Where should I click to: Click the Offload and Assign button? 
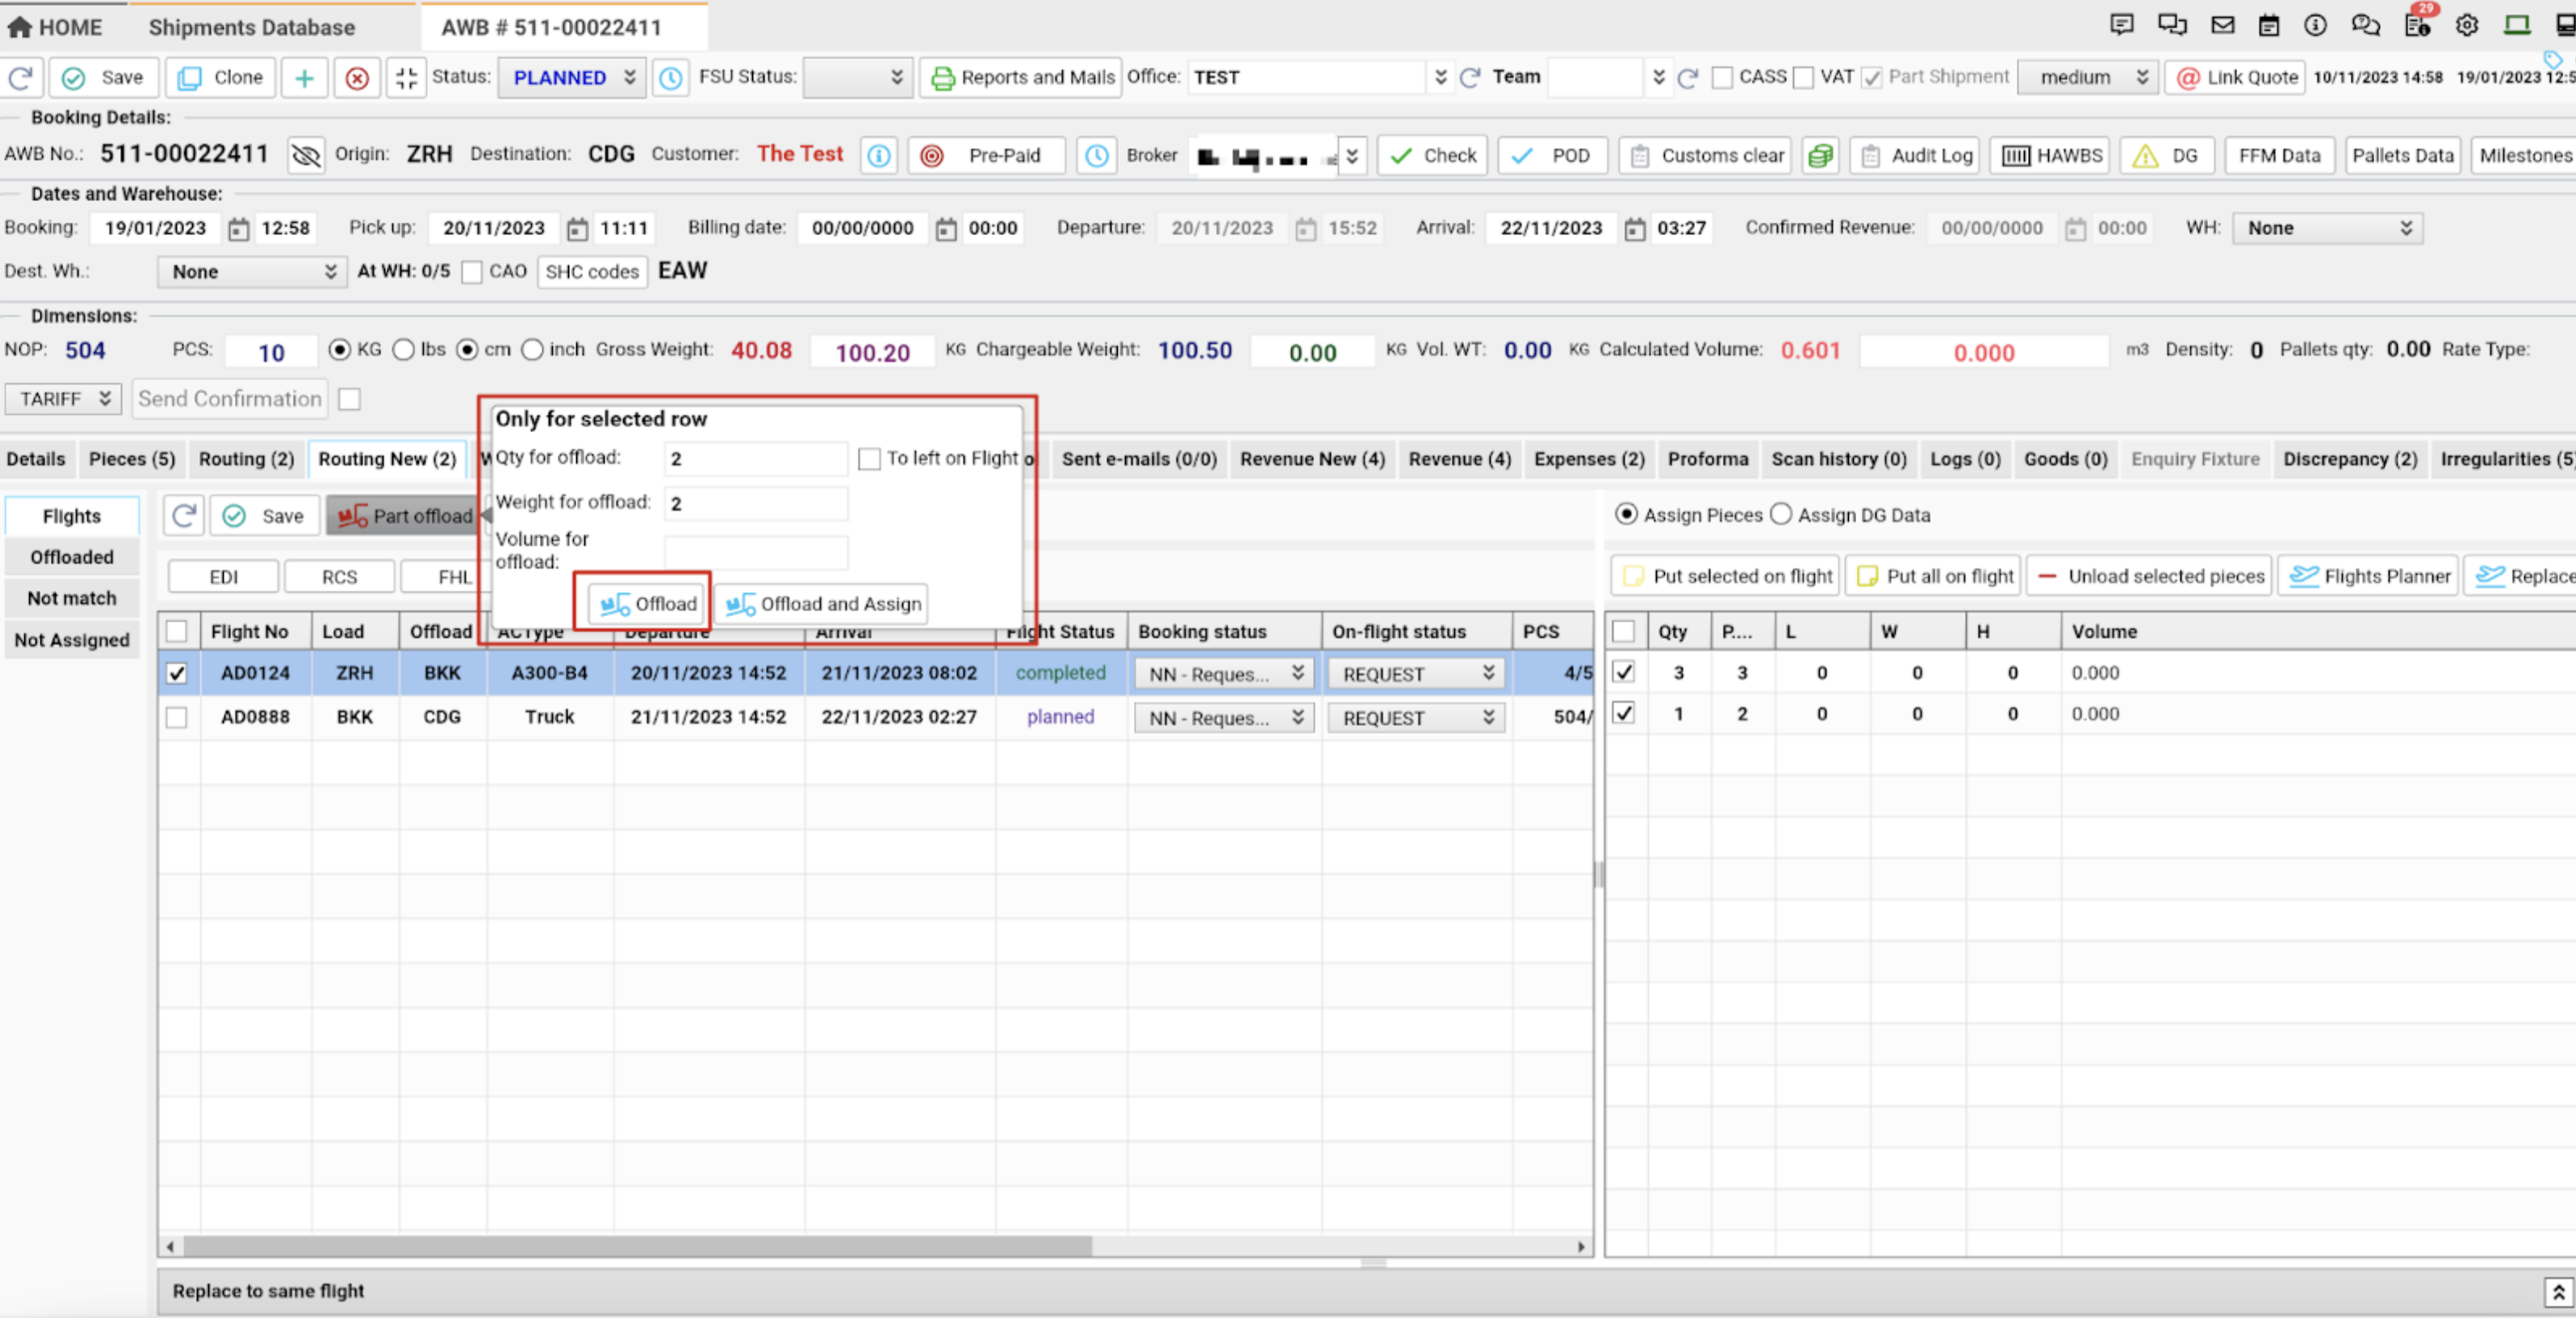click(822, 604)
